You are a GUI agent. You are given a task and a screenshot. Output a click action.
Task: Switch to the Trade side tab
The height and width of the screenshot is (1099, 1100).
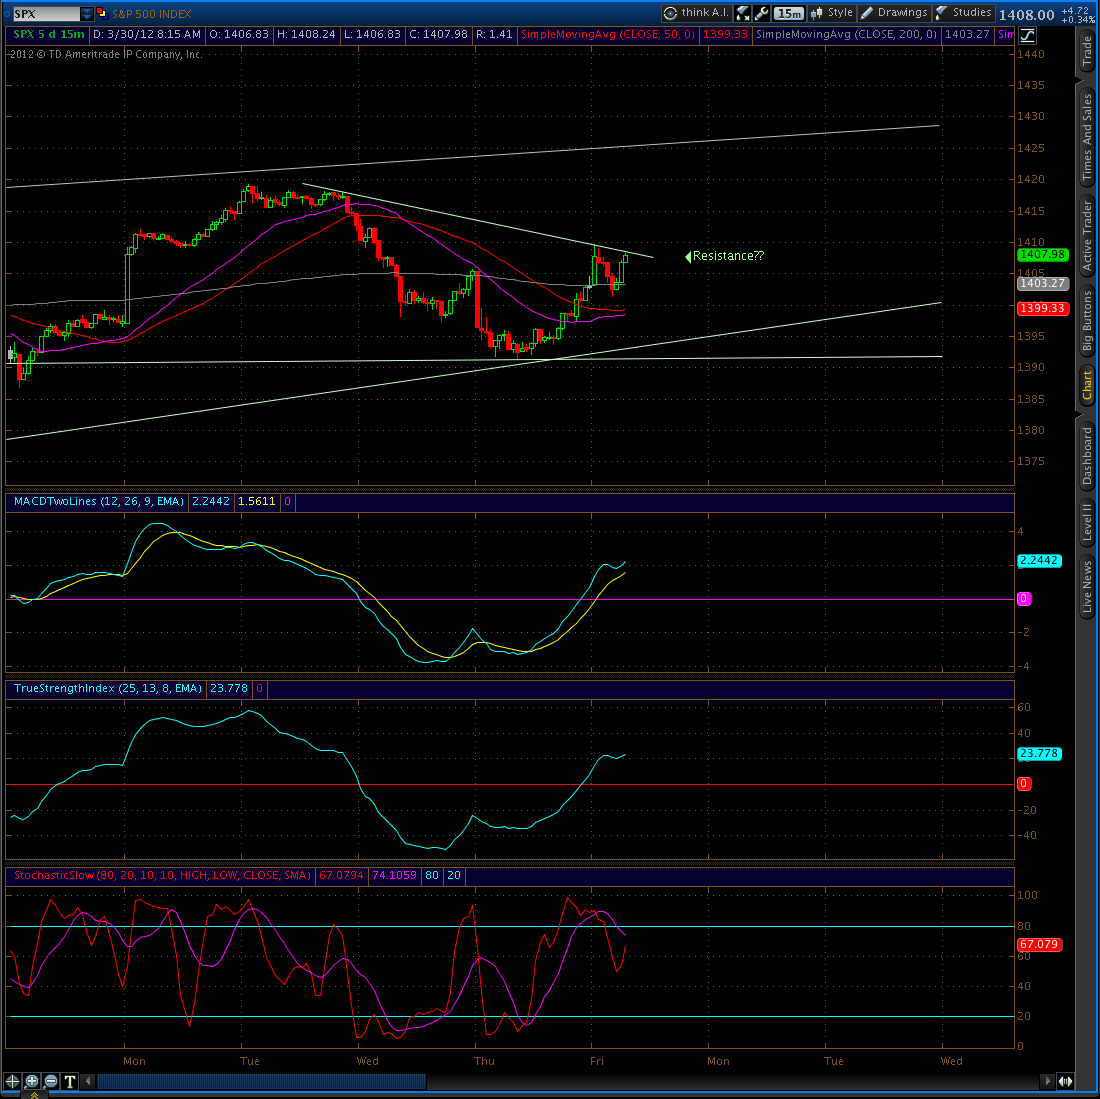[1087, 52]
